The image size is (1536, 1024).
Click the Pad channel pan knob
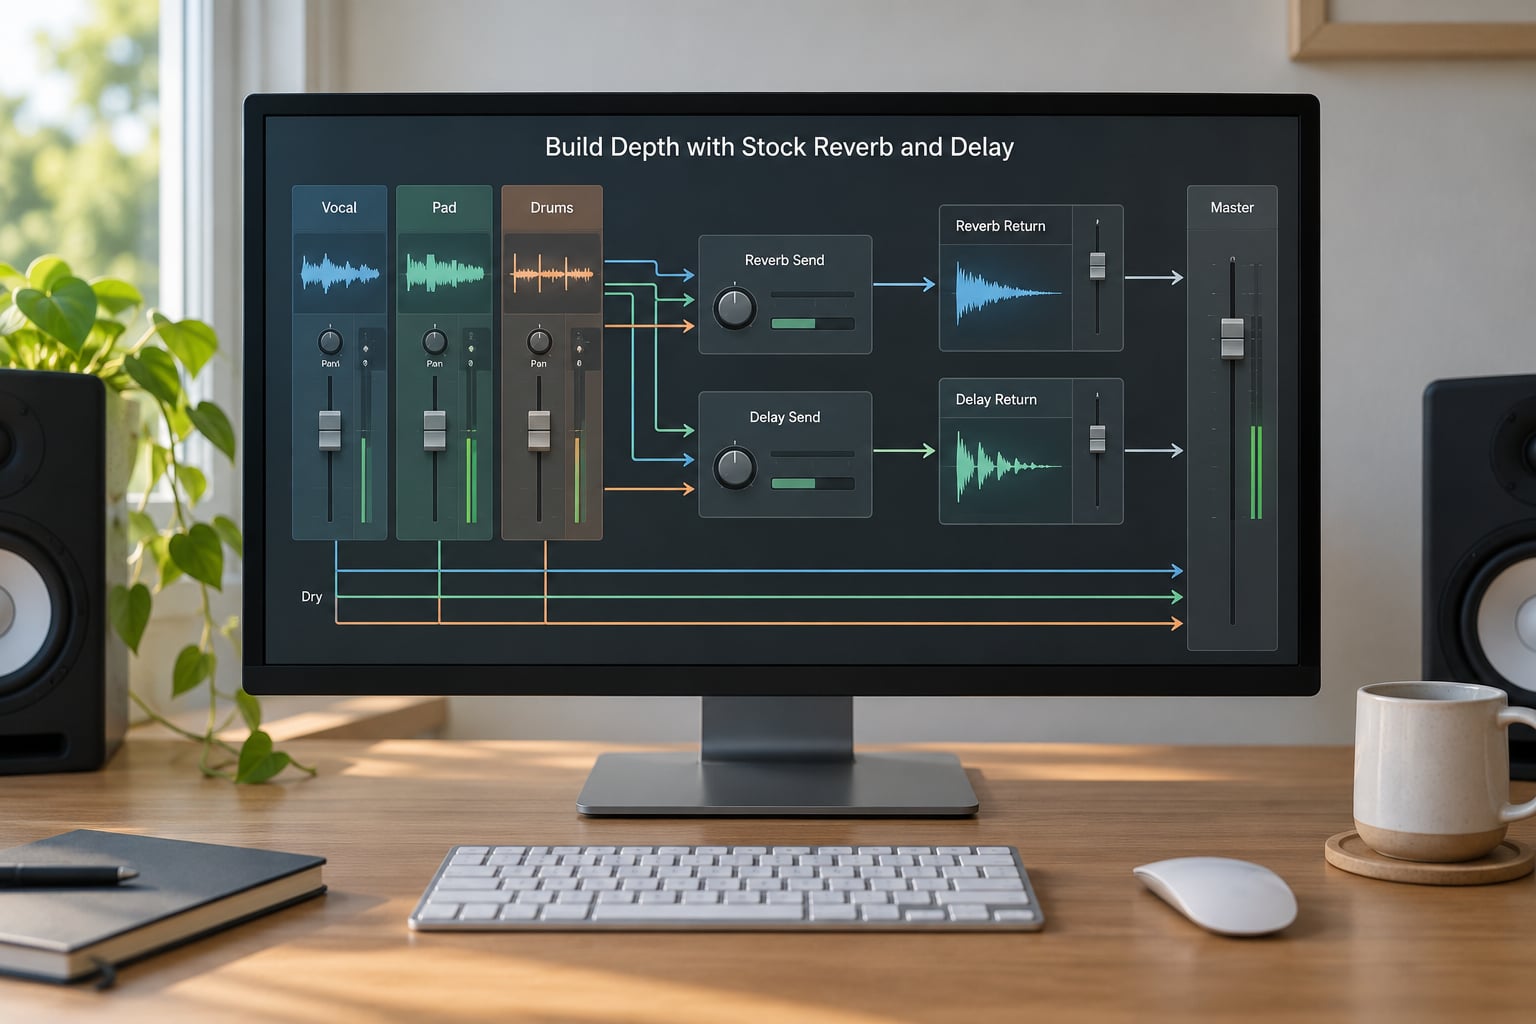(x=435, y=342)
